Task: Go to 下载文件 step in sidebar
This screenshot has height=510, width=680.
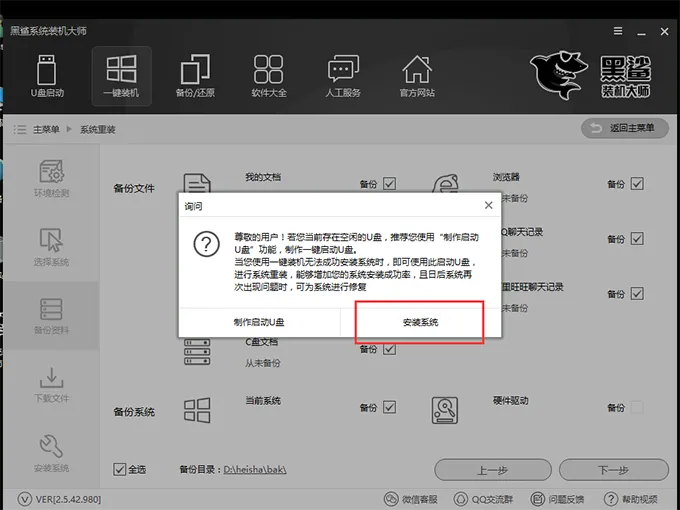Action: point(51,384)
